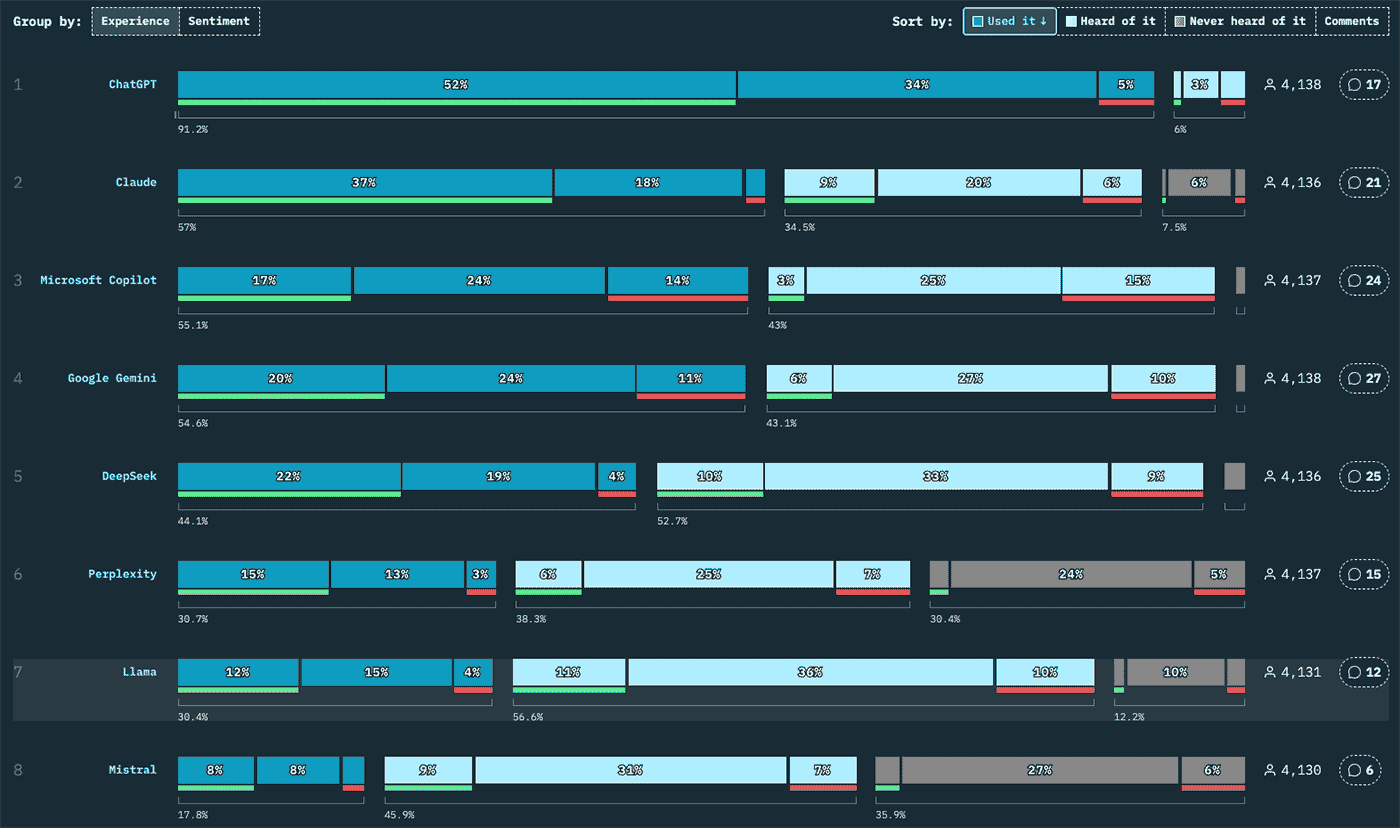Sort by Comments
Screen dimensions: 1400x828
1352,21
